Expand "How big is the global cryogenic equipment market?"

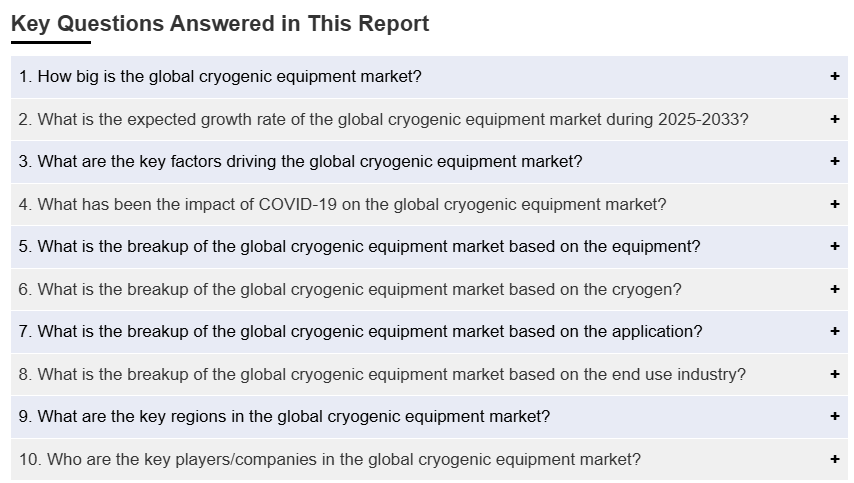coord(220,77)
